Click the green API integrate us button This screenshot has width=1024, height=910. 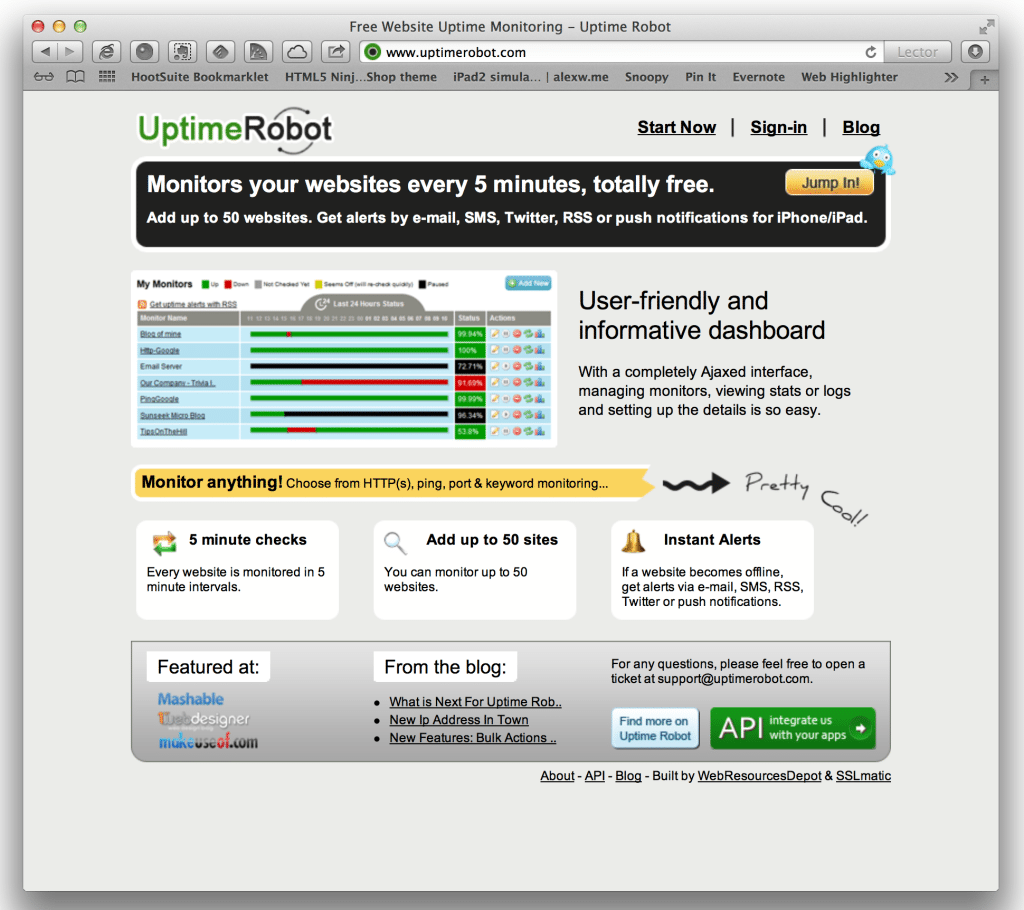coord(793,728)
